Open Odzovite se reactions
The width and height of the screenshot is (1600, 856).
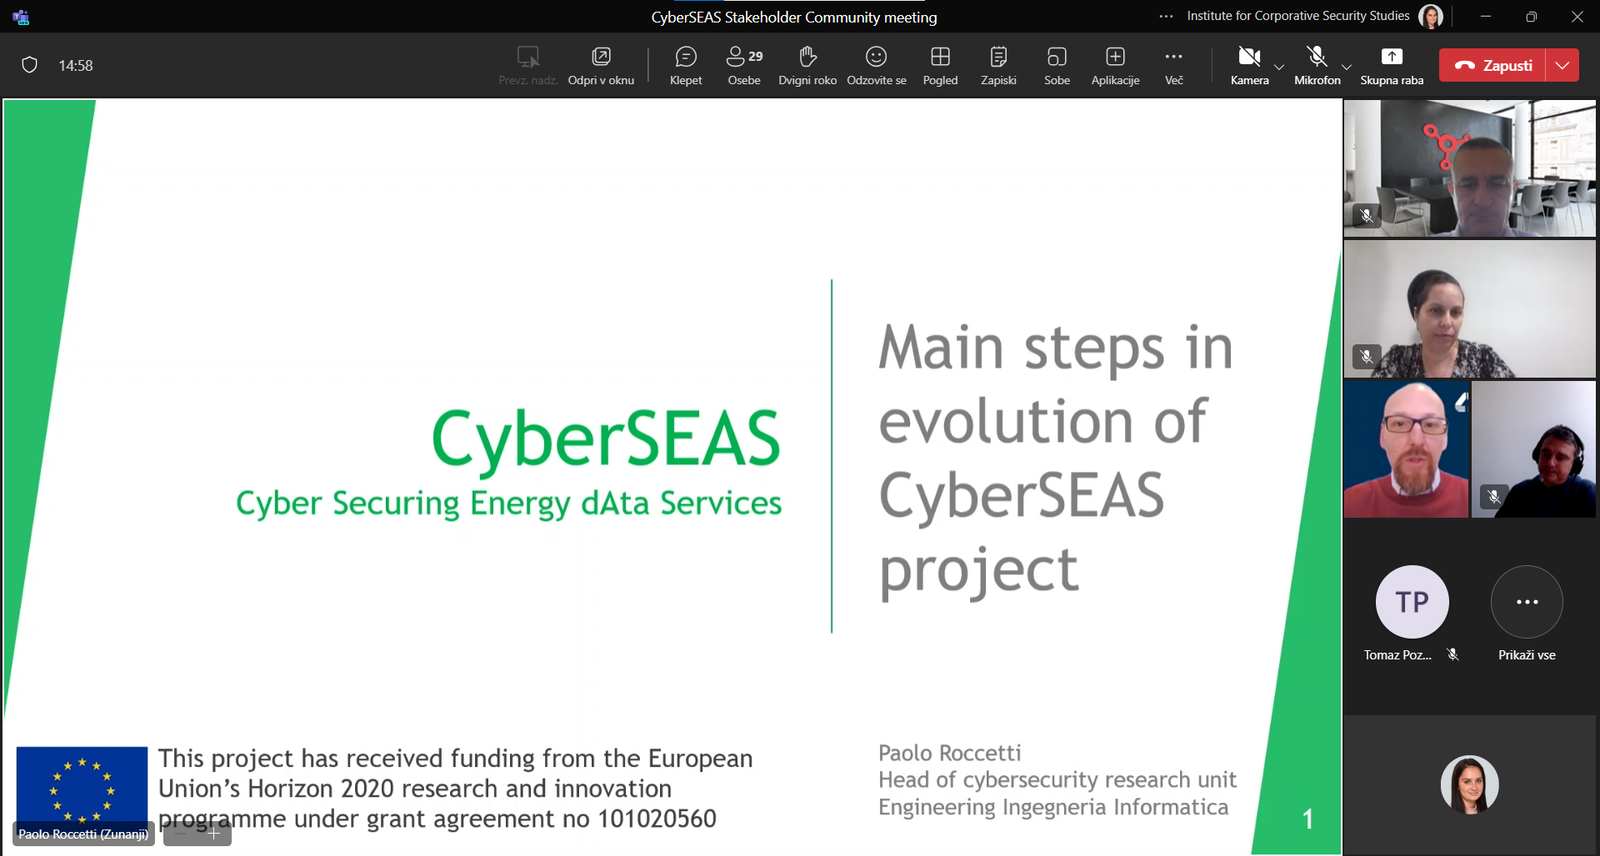(x=876, y=65)
